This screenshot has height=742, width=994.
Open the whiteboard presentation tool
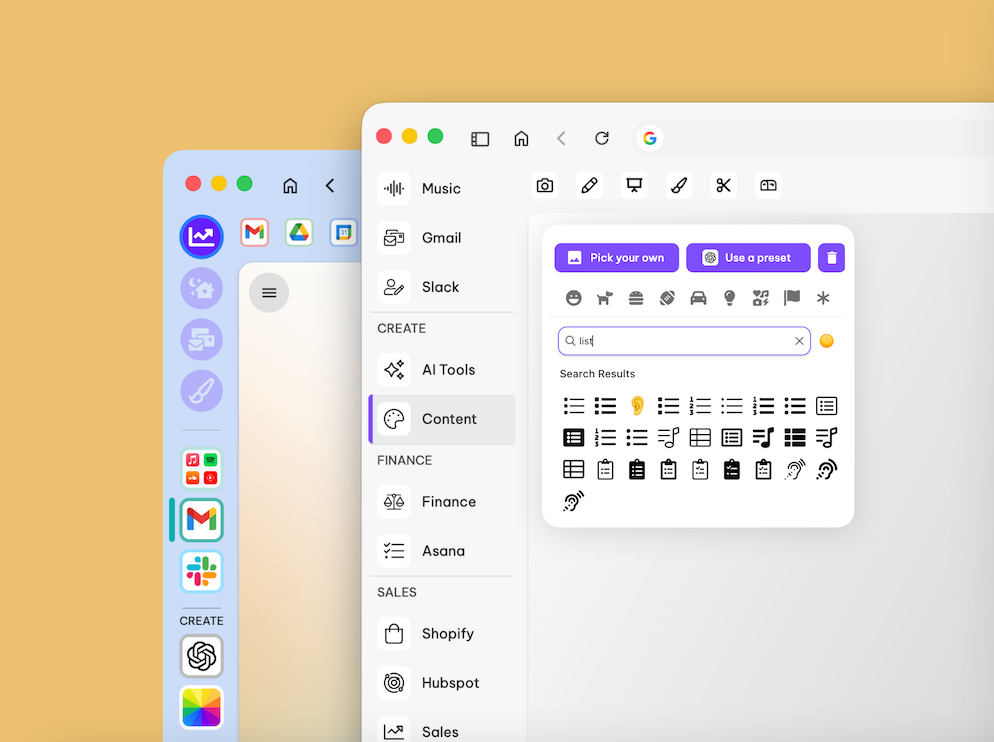coord(633,185)
